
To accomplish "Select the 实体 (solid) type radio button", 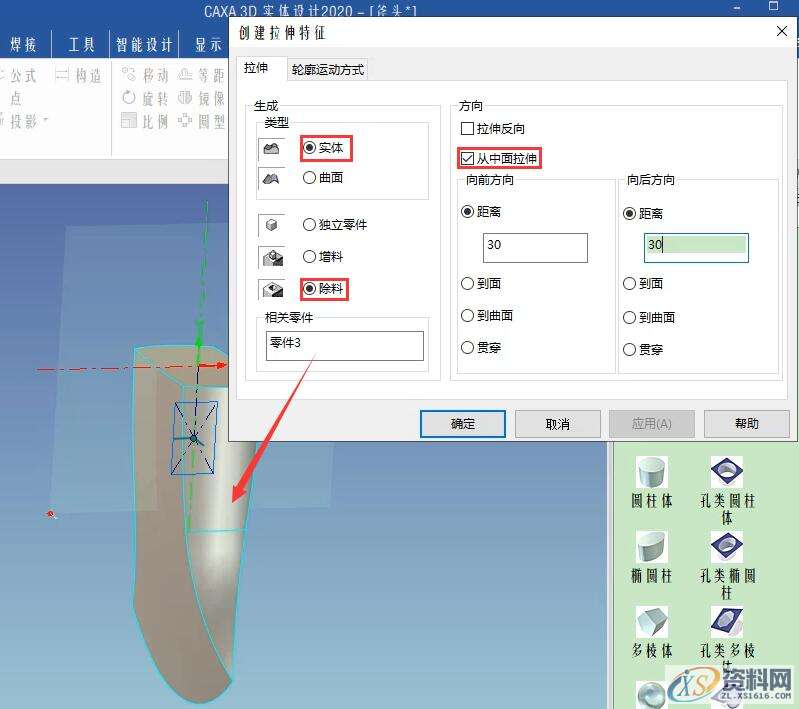I will pos(309,148).
